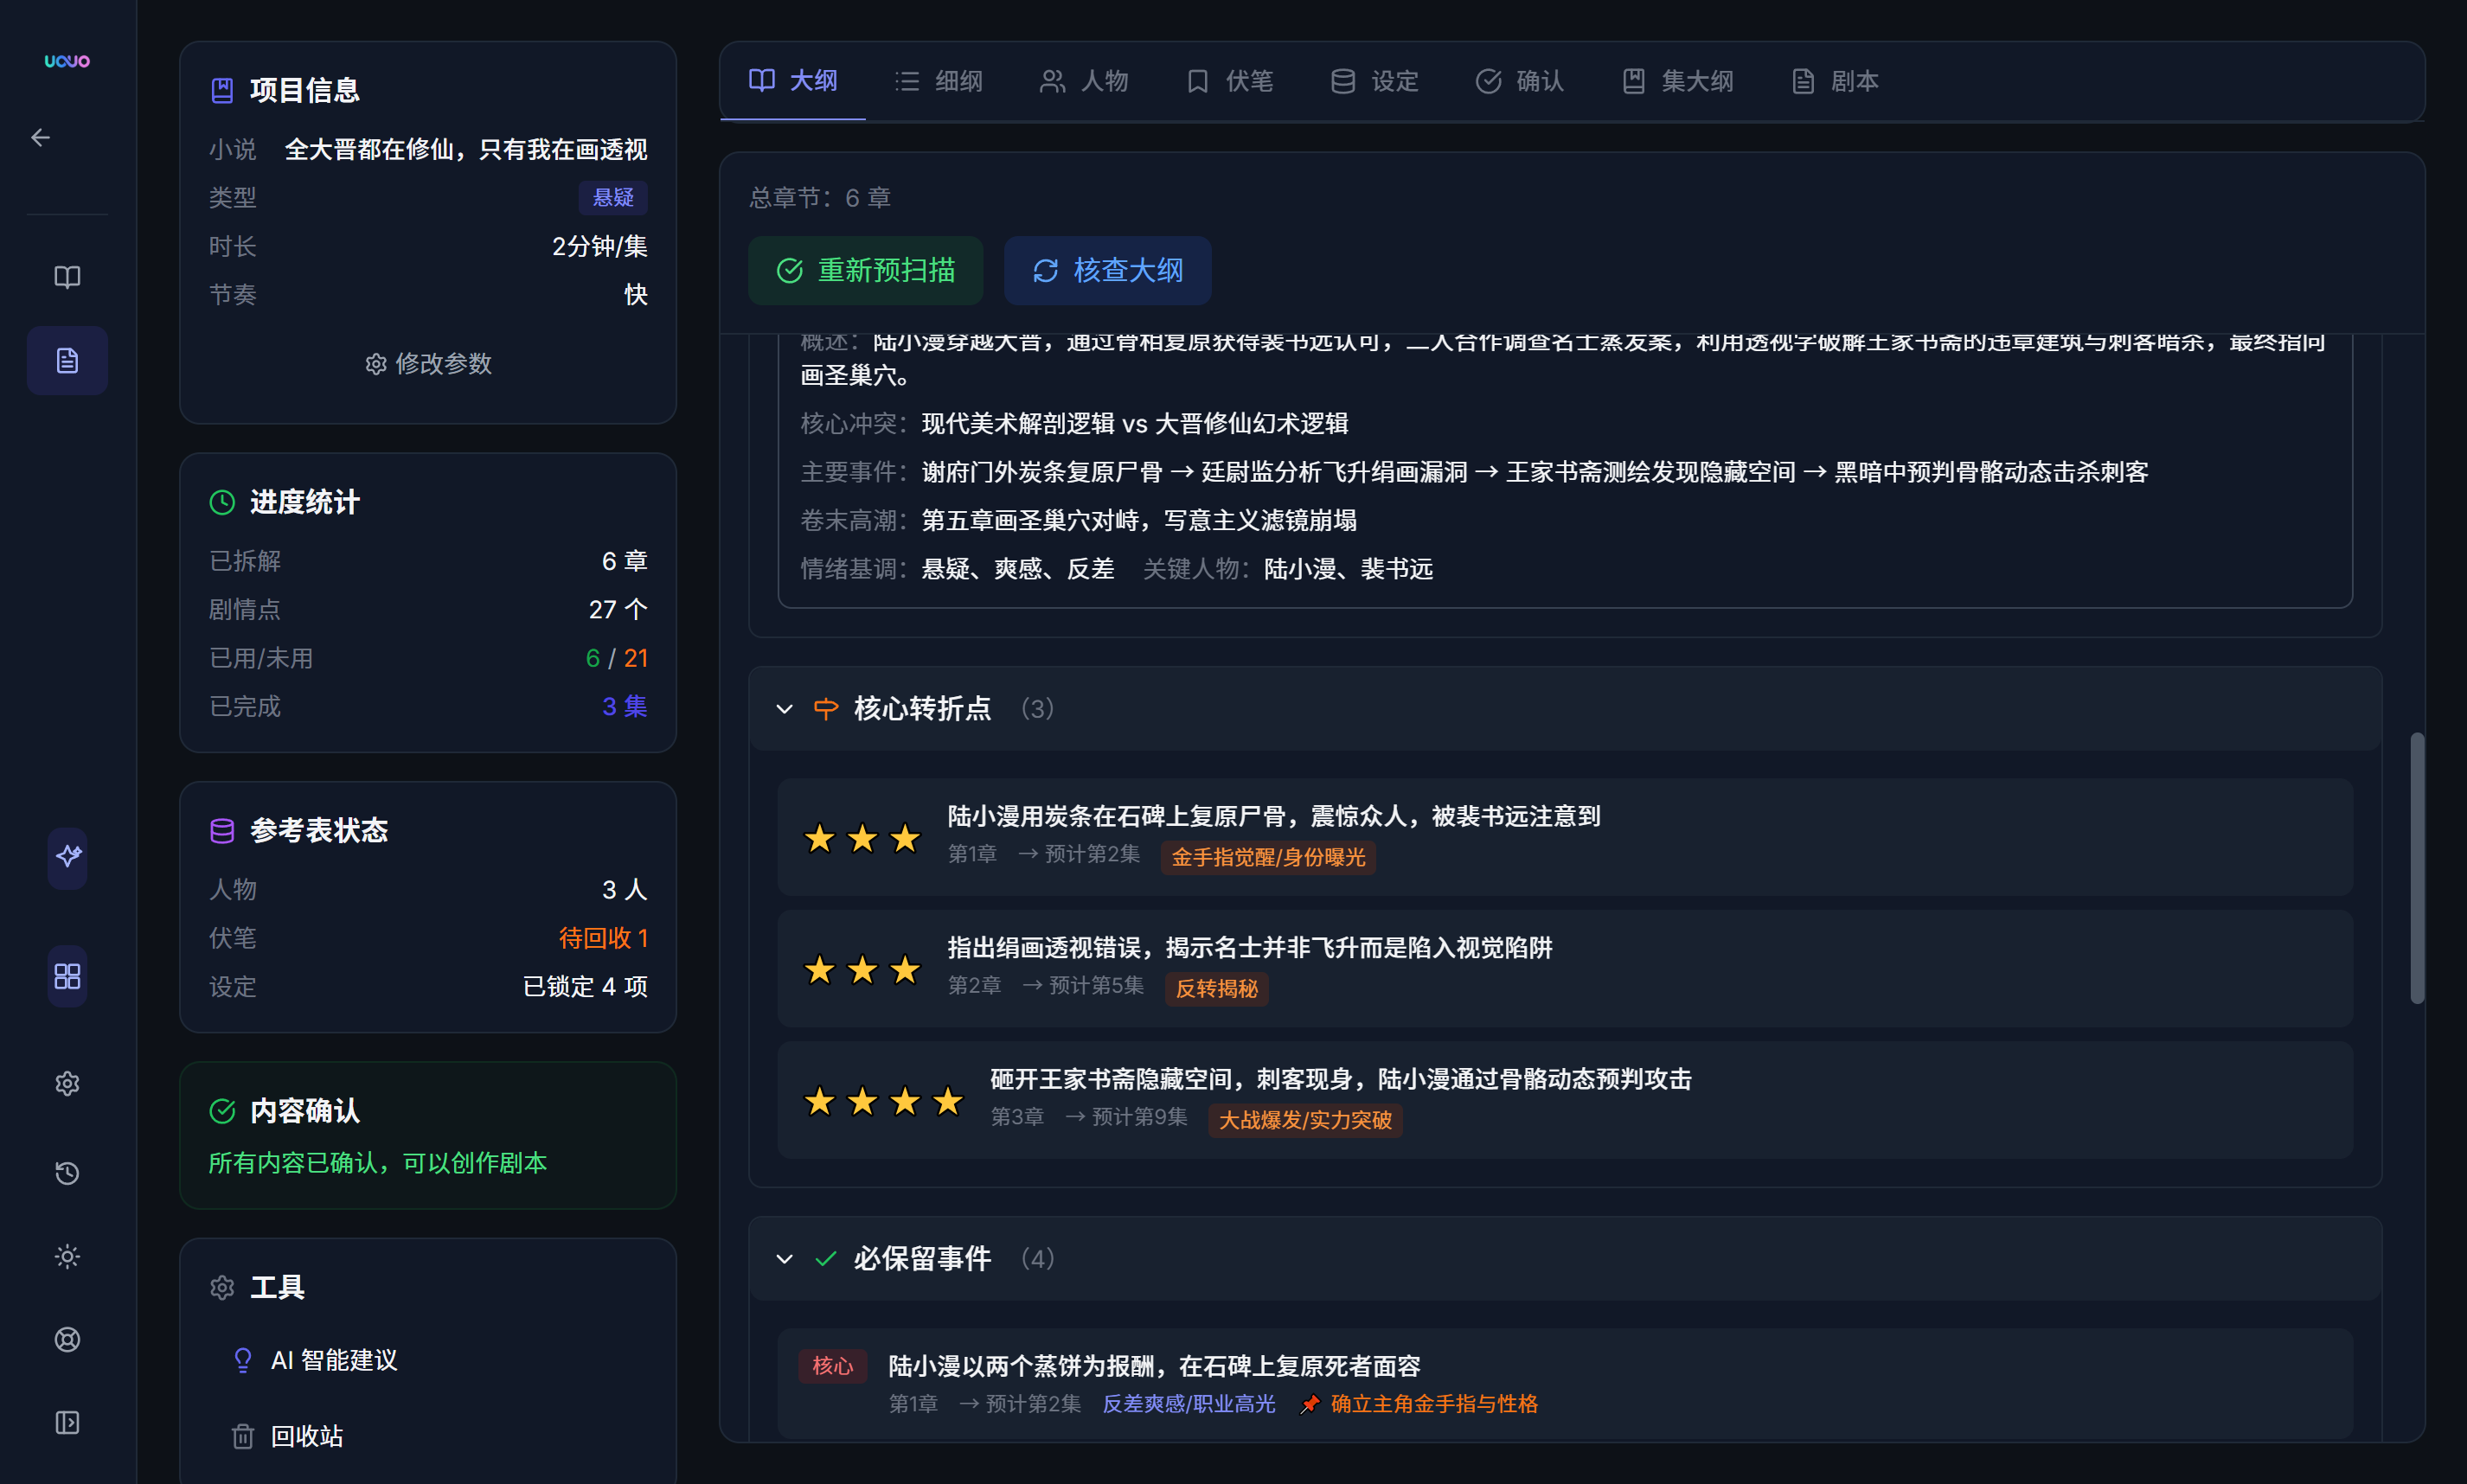This screenshot has width=2467, height=1484.
Task: Click the 项目信息 bookmark icon
Action: (222, 91)
